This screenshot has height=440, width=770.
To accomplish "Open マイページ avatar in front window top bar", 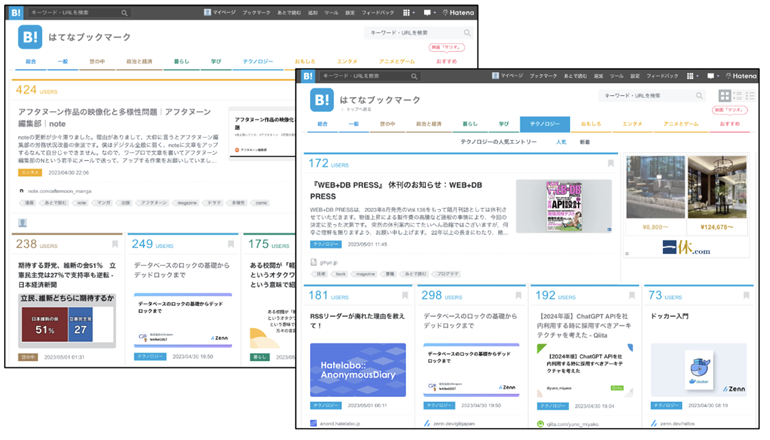I will tap(495, 76).
